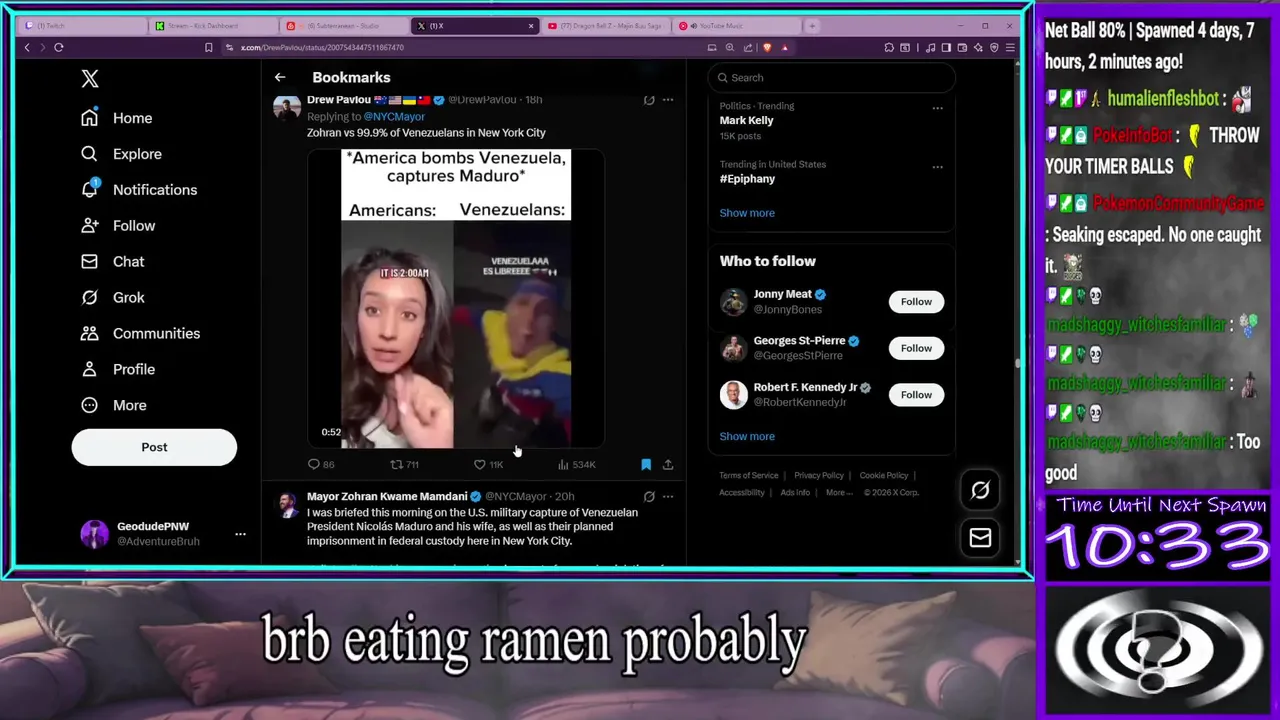Open options for Mark Kelly trend

[x=937, y=108]
